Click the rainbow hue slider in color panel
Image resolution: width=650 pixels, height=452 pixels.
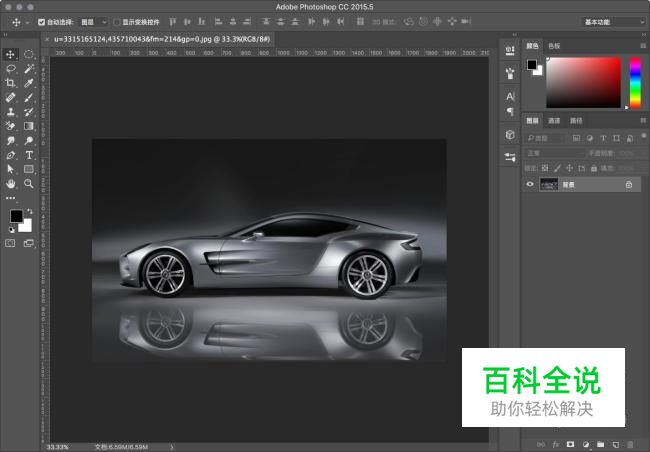[634, 80]
